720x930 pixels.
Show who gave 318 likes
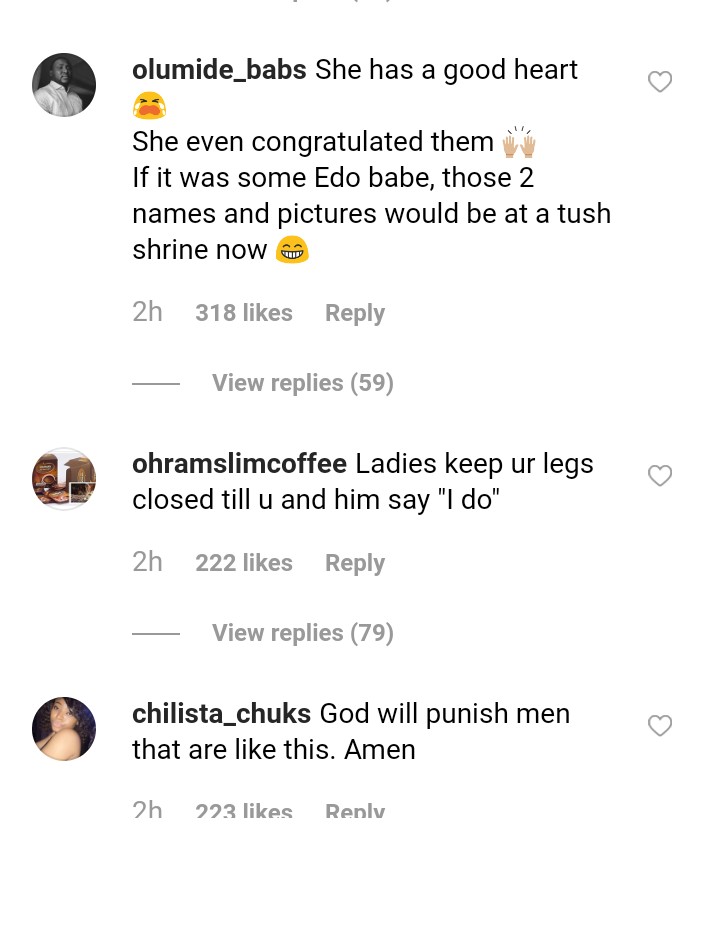click(x=244, y=313)
